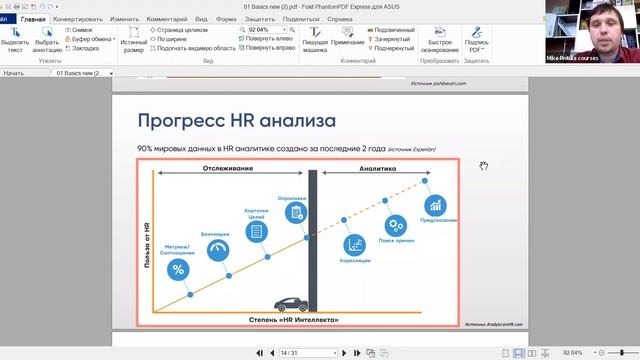Click Подогнать видимую область
Screen dimensions: 640x360
(x=193, y=48)
